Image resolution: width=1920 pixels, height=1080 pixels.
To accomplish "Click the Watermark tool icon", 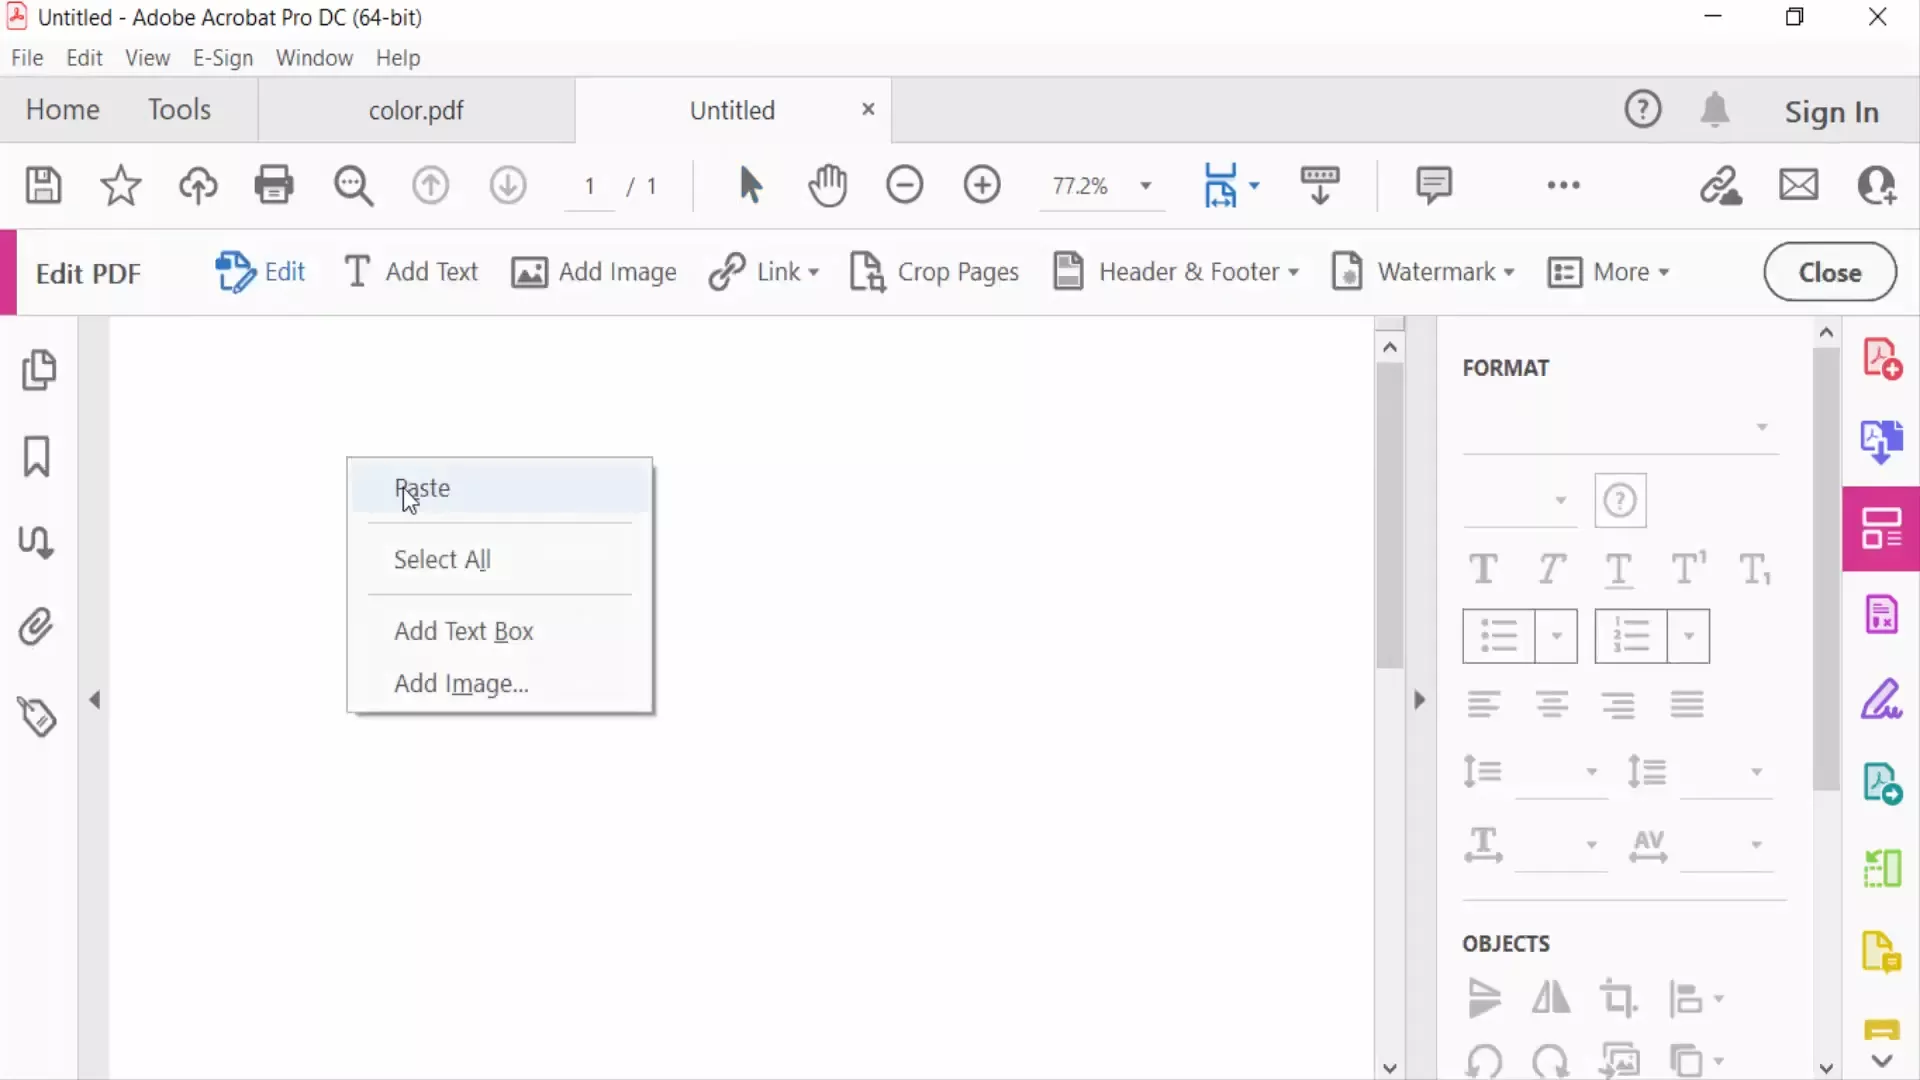I will point(1345,272).
